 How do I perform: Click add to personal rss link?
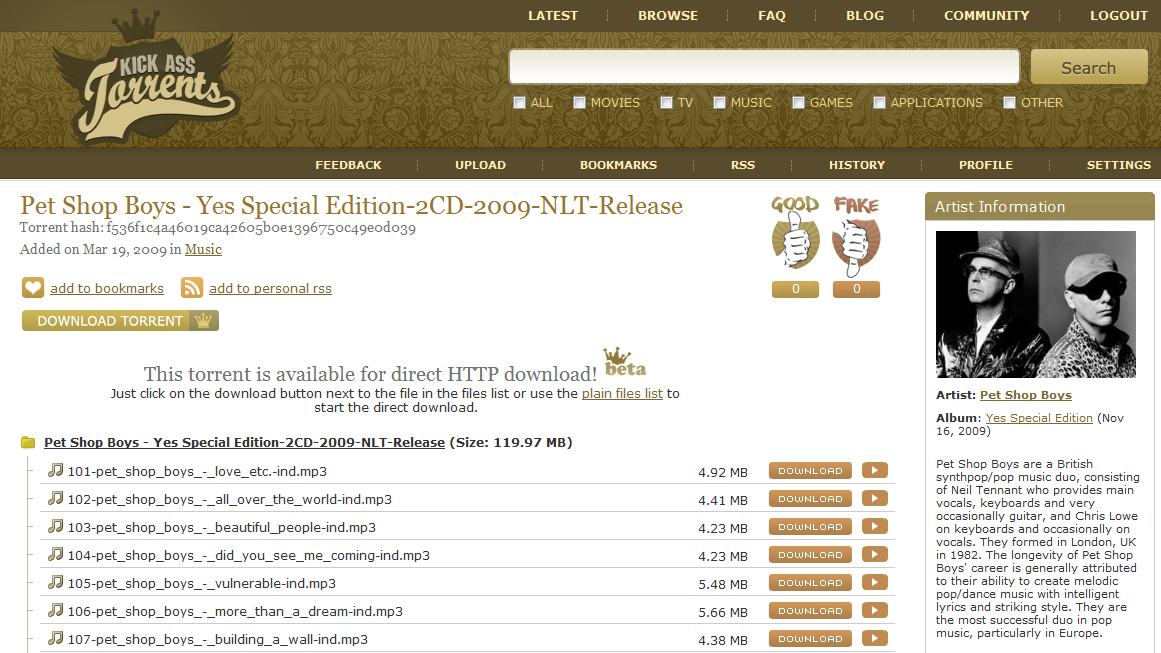[270, 289]
